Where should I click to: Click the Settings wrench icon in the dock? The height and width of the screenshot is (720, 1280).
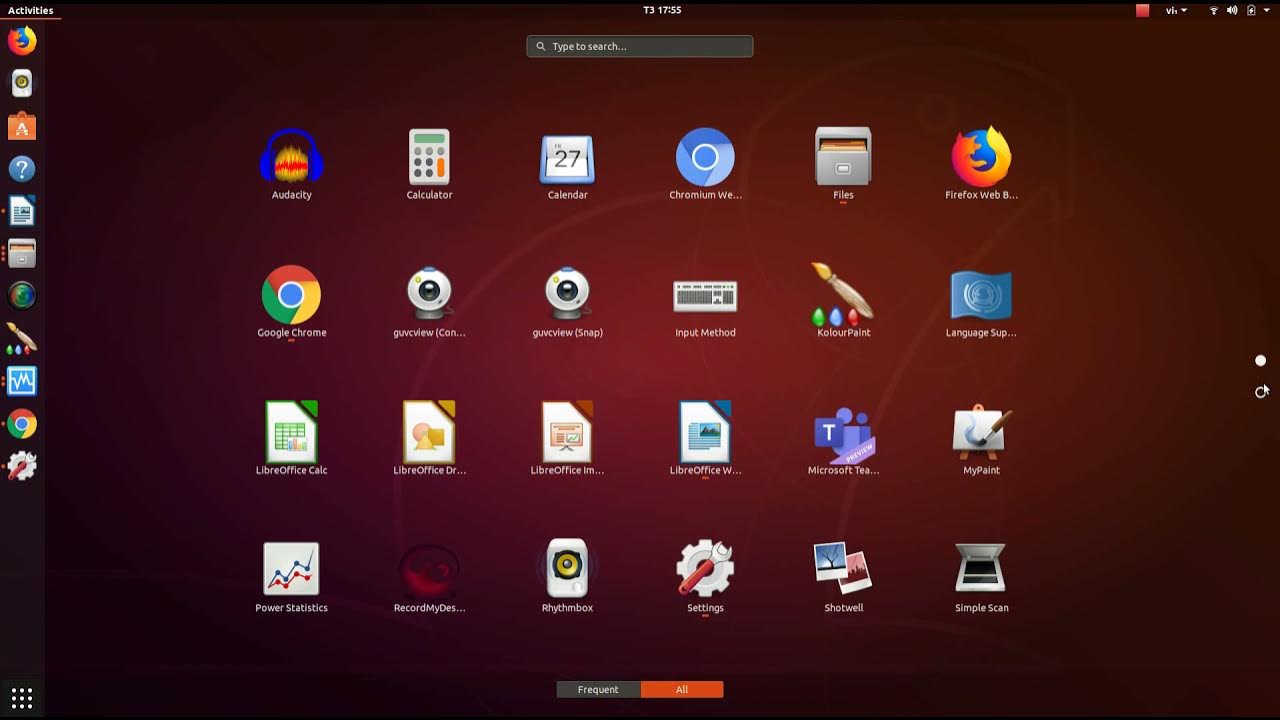(22, 466)
